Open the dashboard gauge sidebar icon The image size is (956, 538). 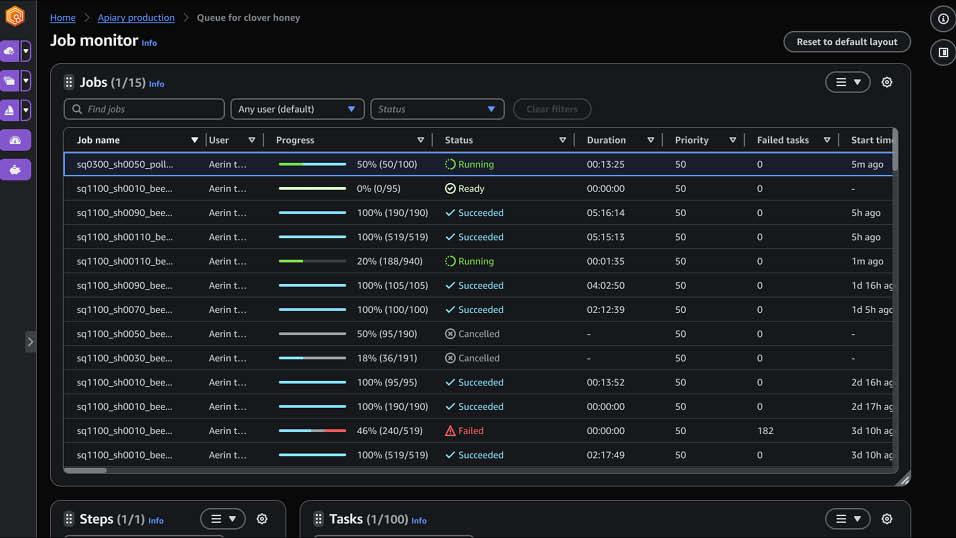pos(15,140)
